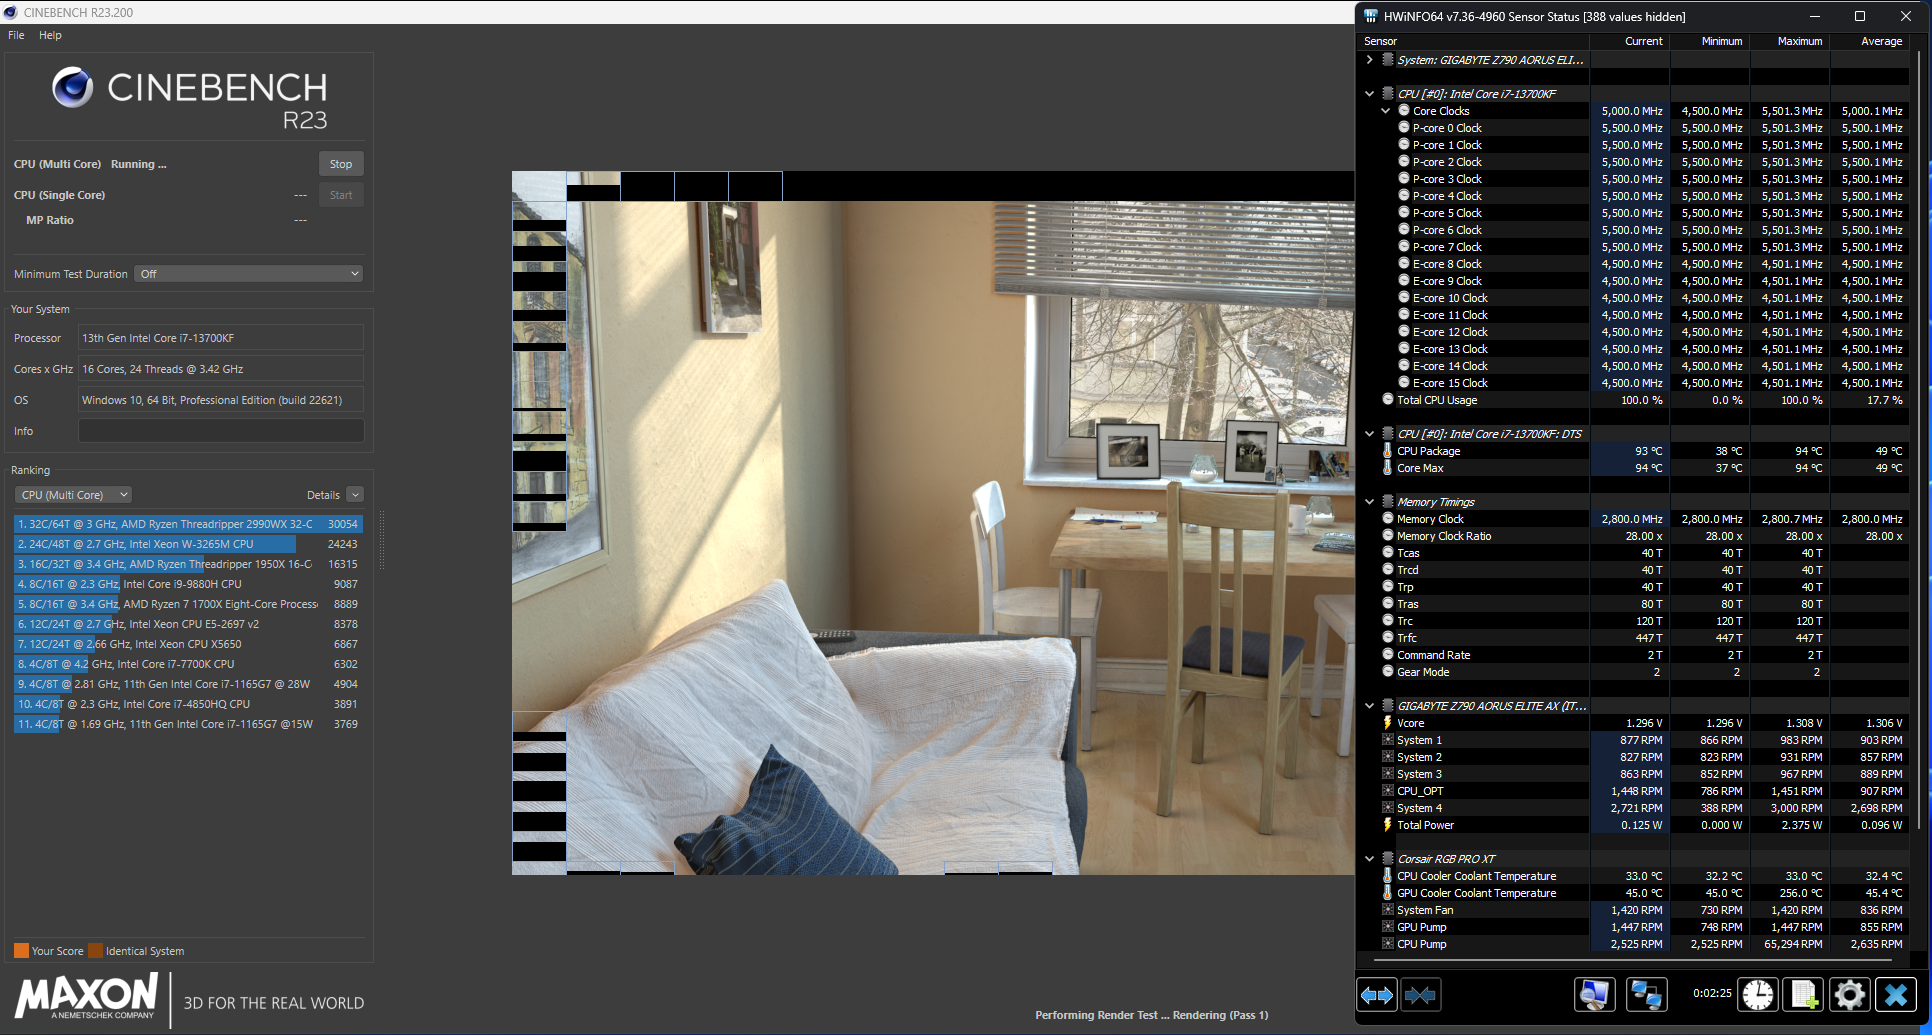Collapse the CPU [#0]: Intel Core i7-13700KF group
1932x1035 pixels.
pyautogui.click(x=1370, y=94)
